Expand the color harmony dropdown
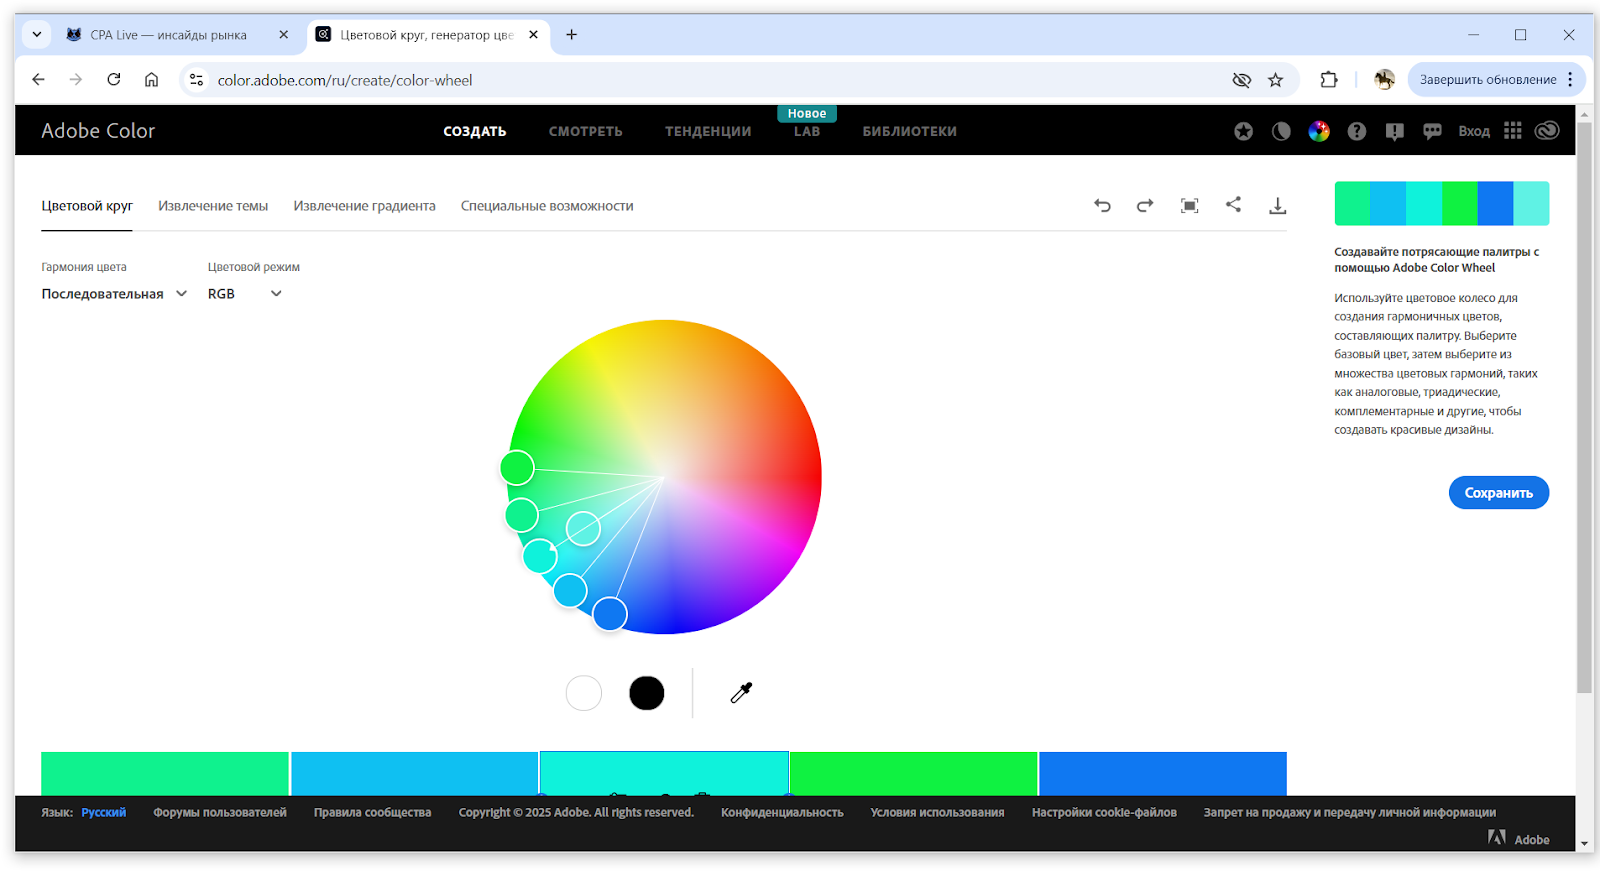 [x=114, y=293]
